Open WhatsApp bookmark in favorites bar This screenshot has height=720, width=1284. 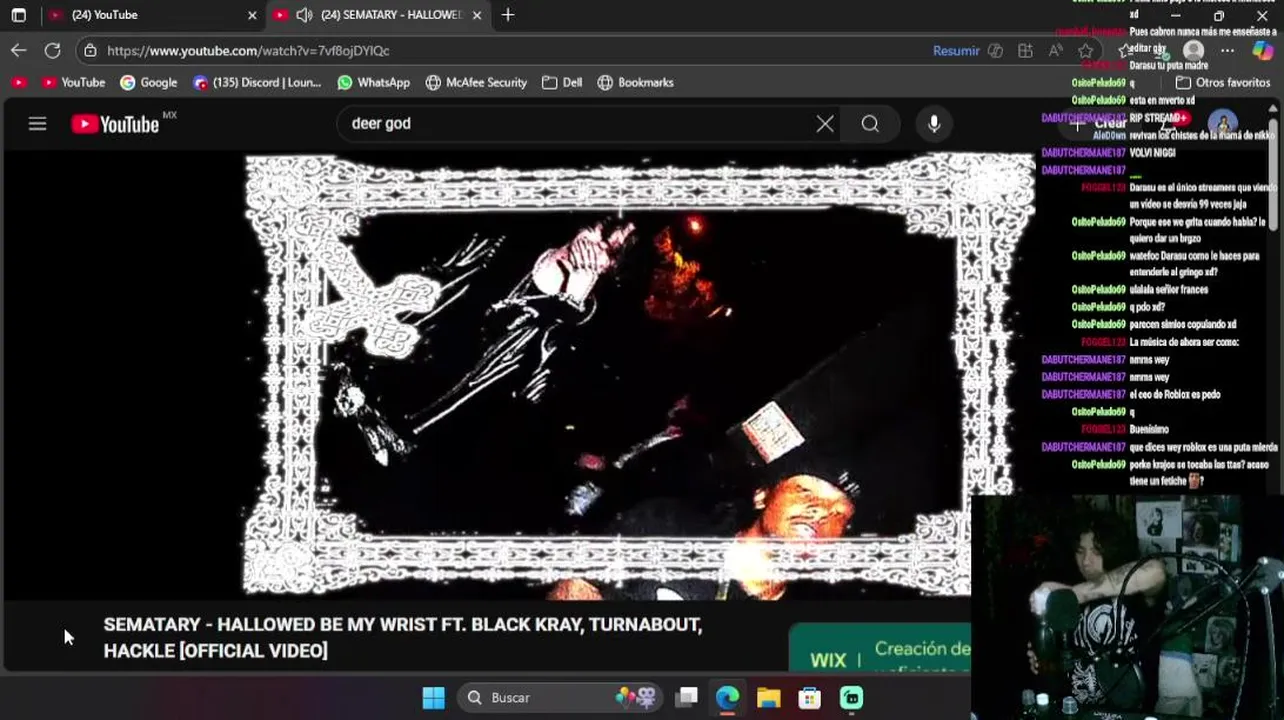pos(373,83)
